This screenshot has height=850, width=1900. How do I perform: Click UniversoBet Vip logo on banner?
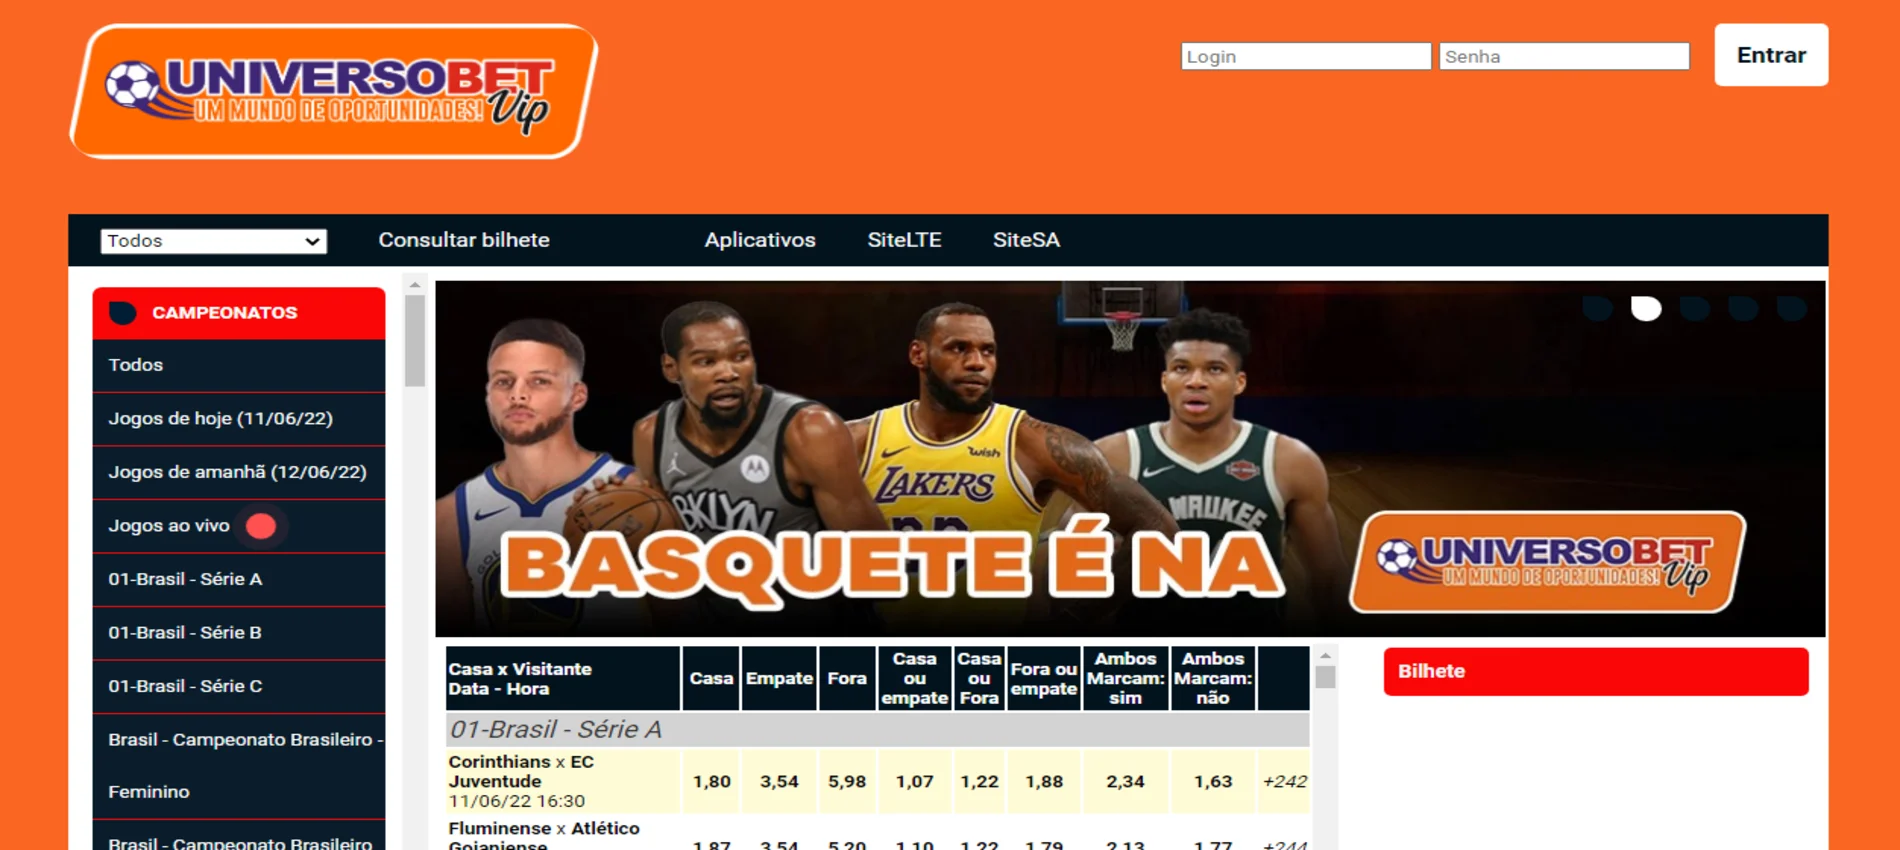(x=1547, y=562)
